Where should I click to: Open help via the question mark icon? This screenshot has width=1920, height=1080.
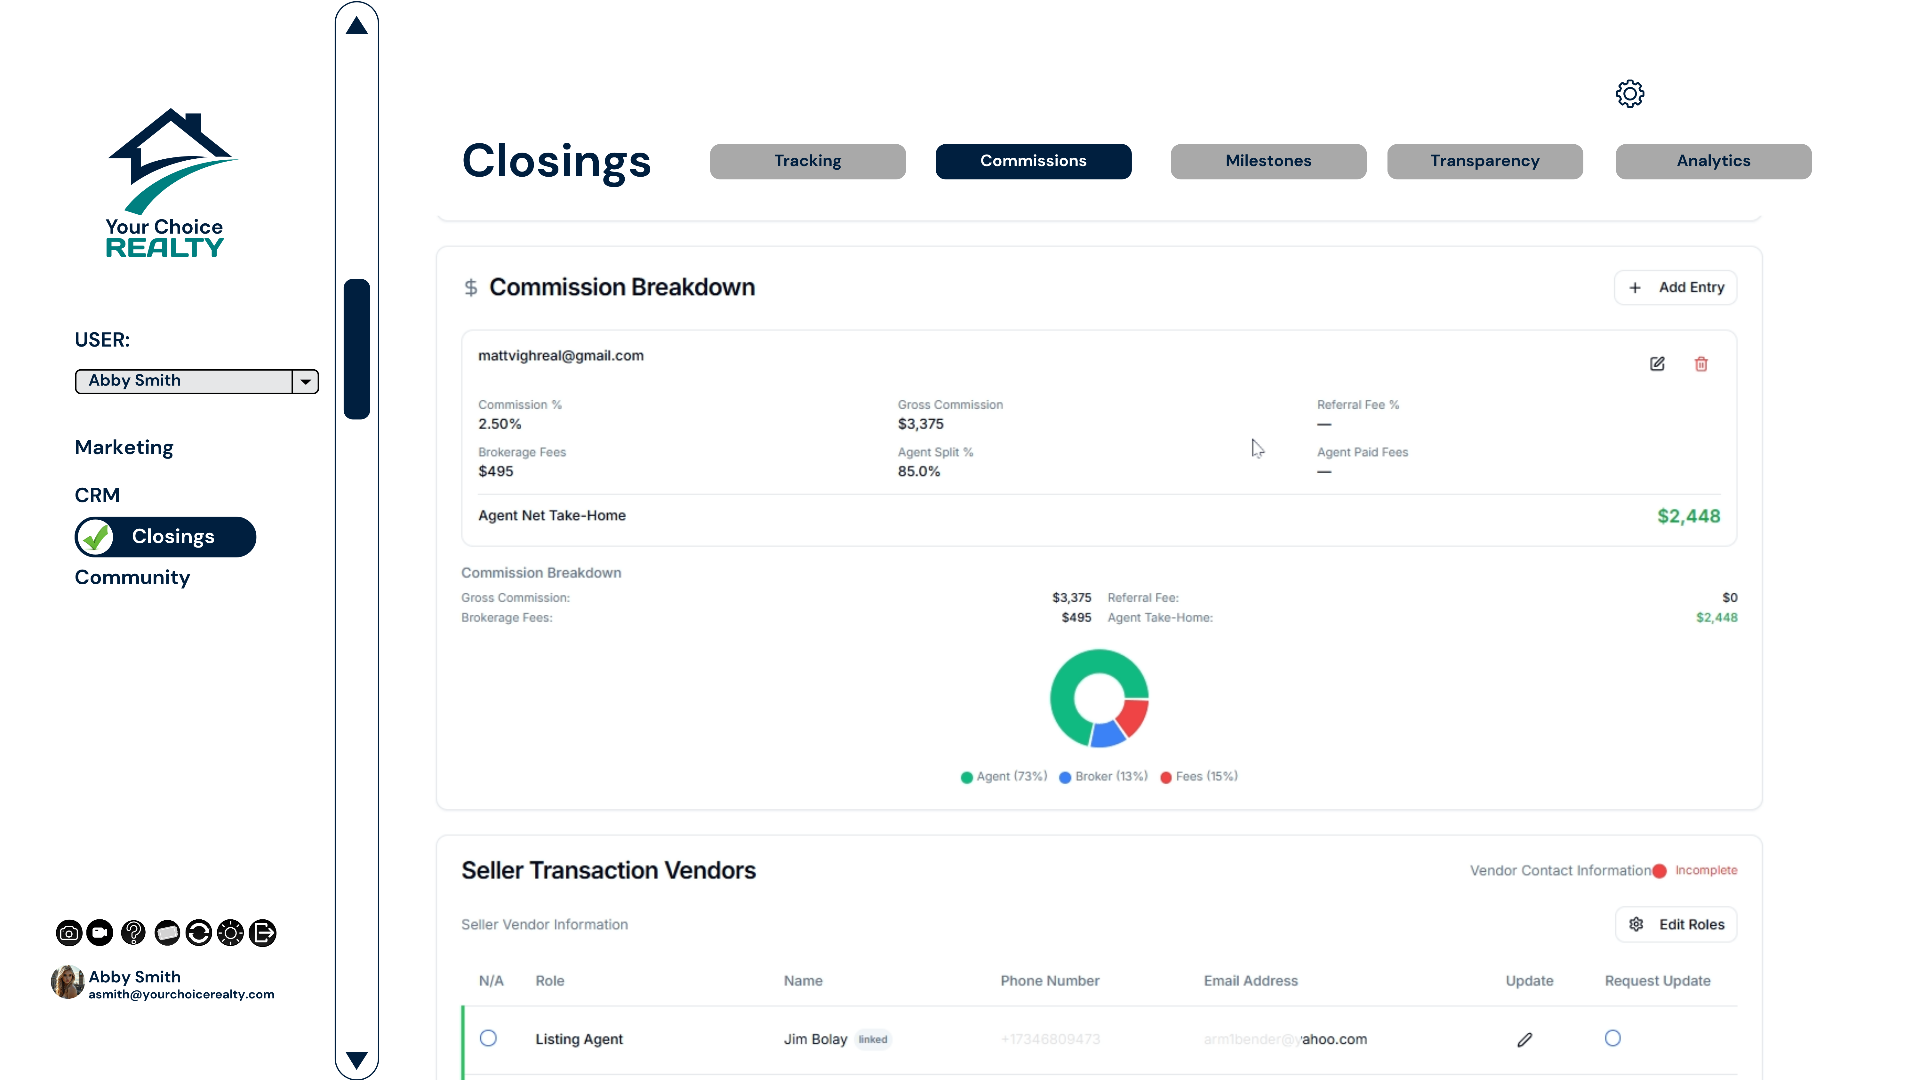pos(133,933)
